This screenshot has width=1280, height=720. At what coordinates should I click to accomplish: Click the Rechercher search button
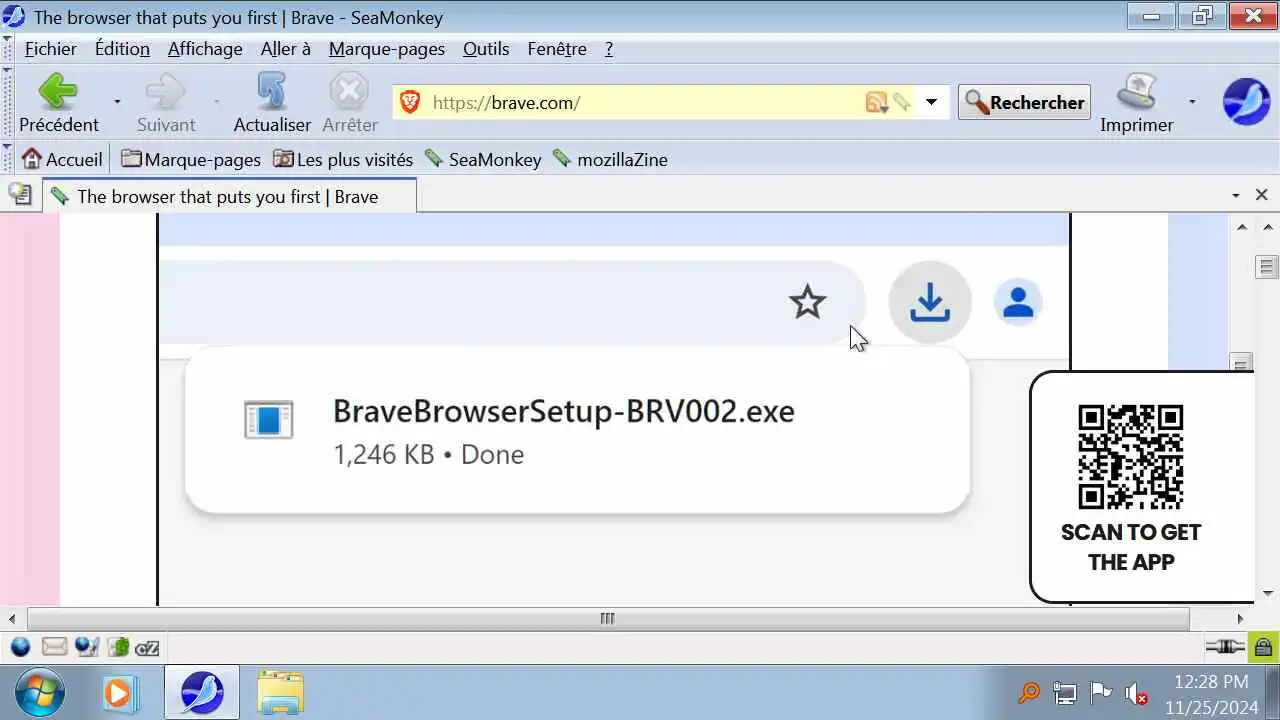tap(1025, 102)
